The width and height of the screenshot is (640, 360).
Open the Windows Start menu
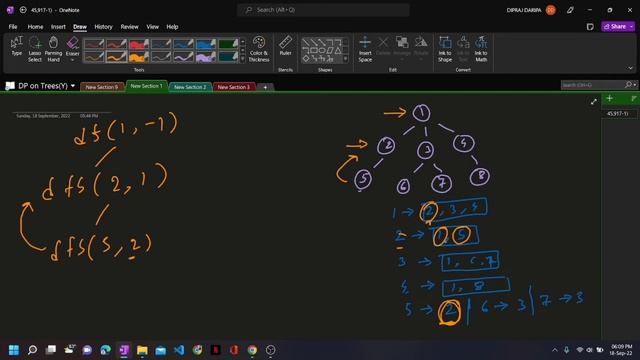[14, 350]
